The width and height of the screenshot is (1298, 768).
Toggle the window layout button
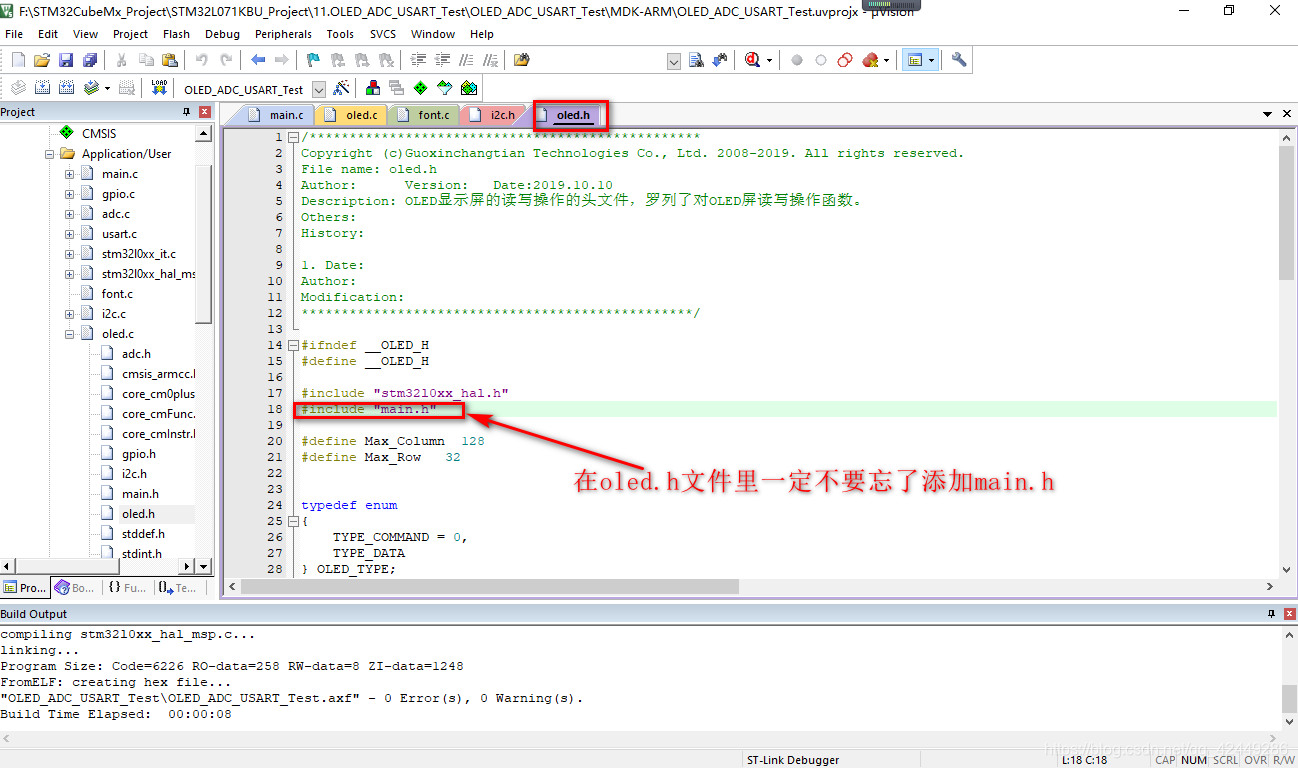914,60
